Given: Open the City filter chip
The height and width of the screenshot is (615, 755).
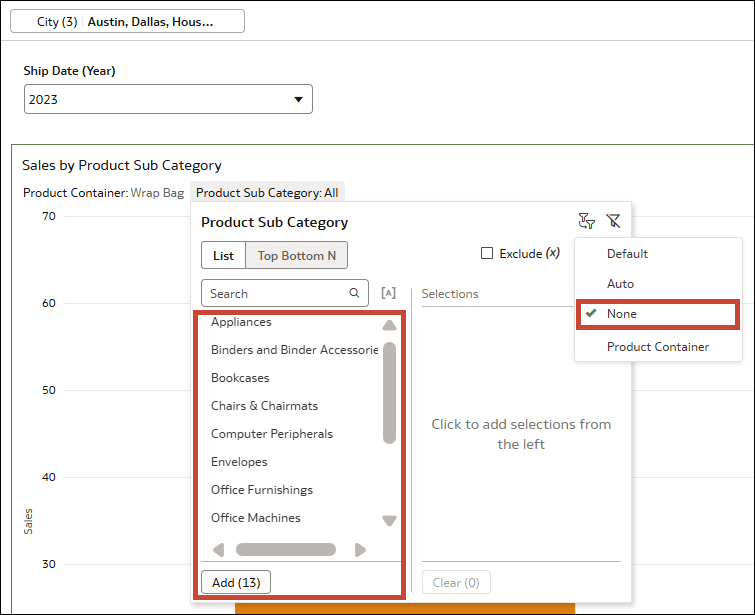Looking at the screenshot, I should (127, 22).
